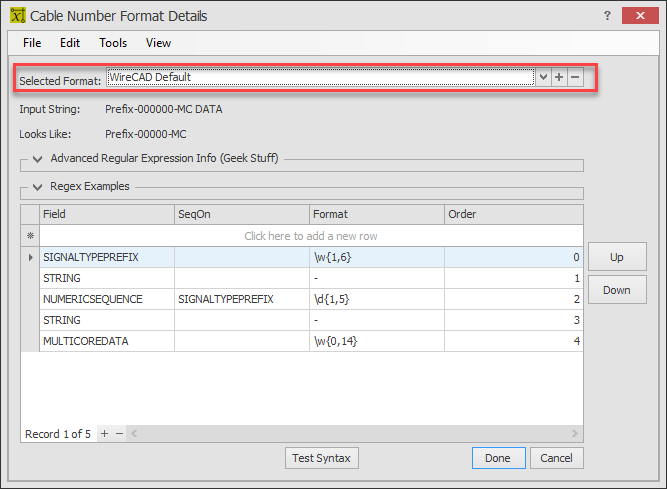
Task: Click the Selected Format text field
Action: click(x=320, y=77)
